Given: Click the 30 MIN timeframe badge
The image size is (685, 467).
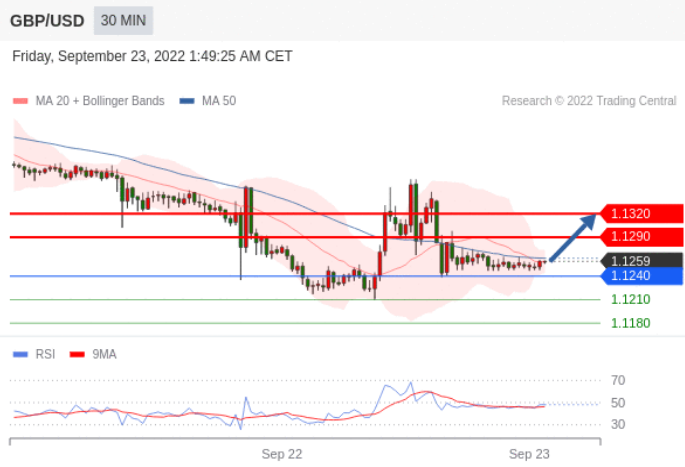Looking at the screenshot, I should pos(123,21).
